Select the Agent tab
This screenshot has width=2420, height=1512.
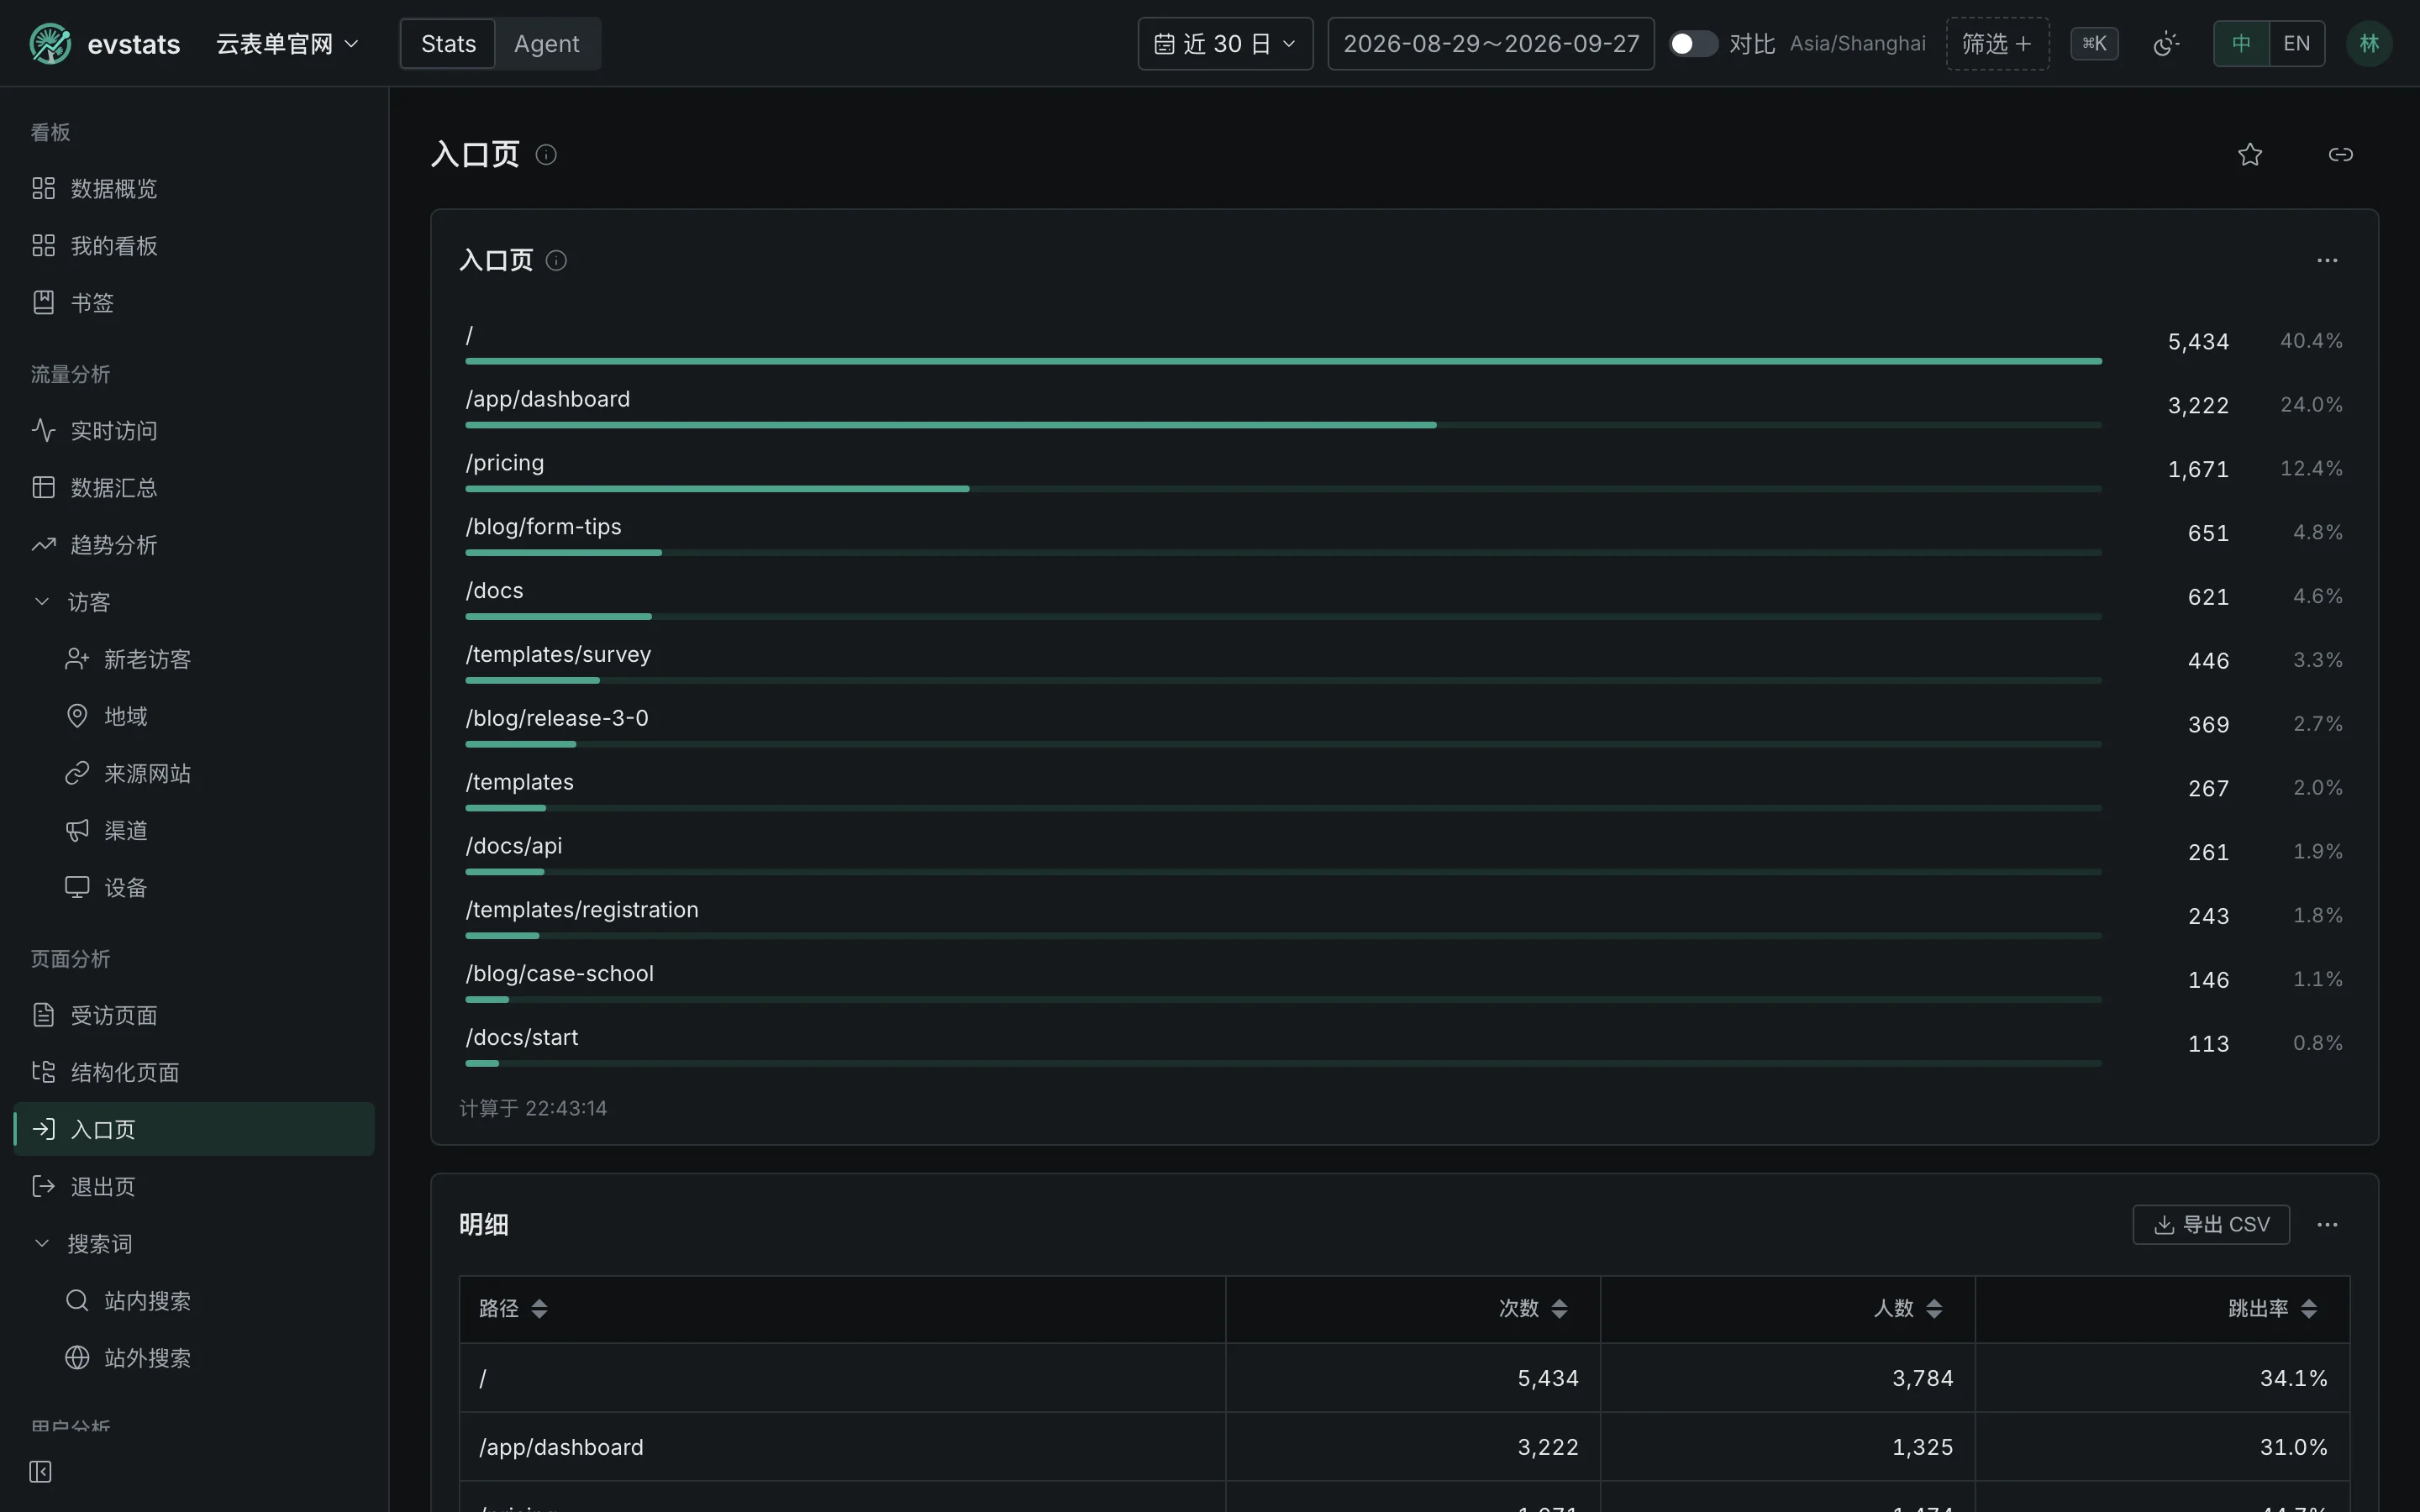pos(546,44)
